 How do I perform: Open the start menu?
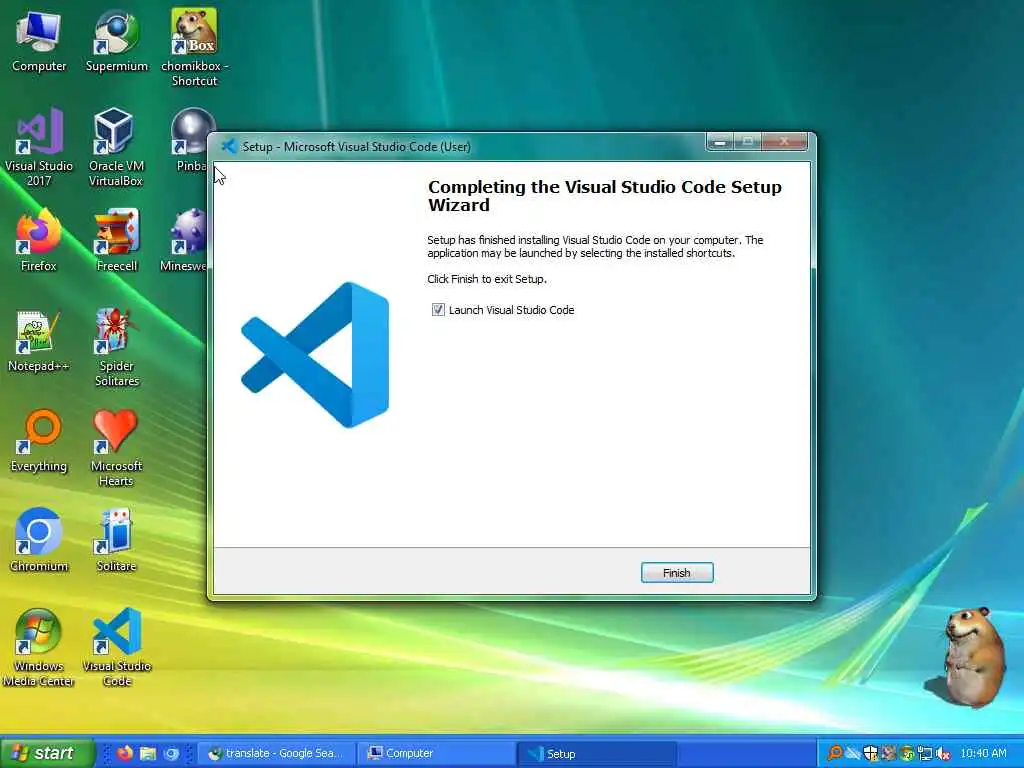tap(46, 753)
